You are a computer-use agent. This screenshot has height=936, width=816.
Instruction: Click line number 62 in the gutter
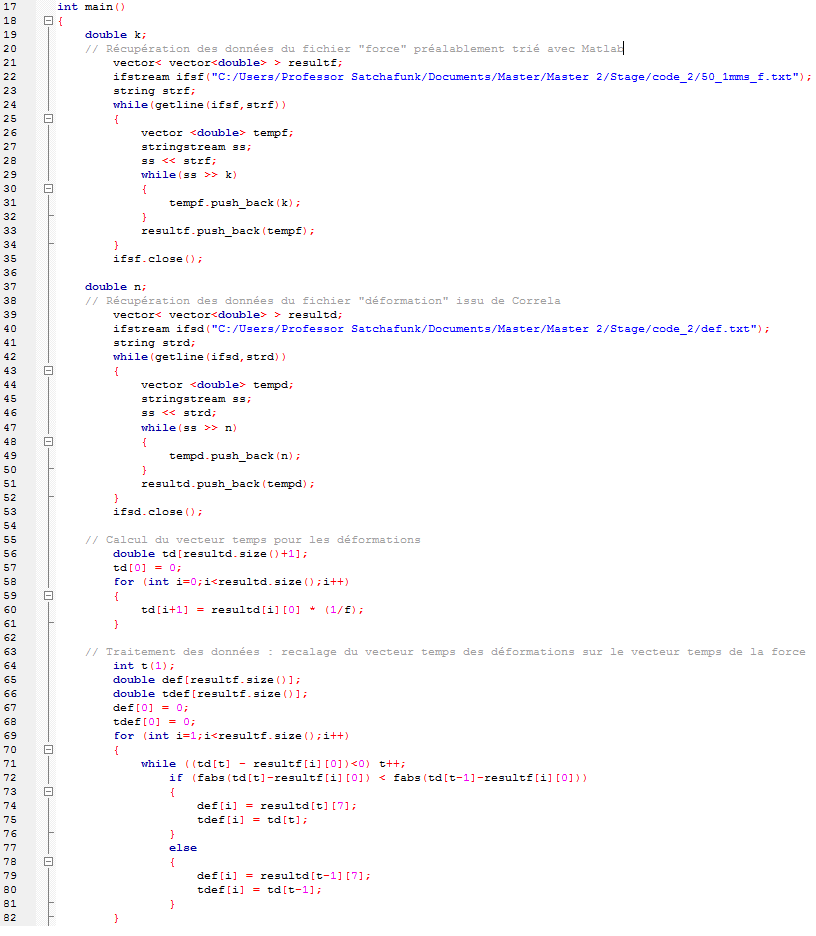click(x=10, y=638)
